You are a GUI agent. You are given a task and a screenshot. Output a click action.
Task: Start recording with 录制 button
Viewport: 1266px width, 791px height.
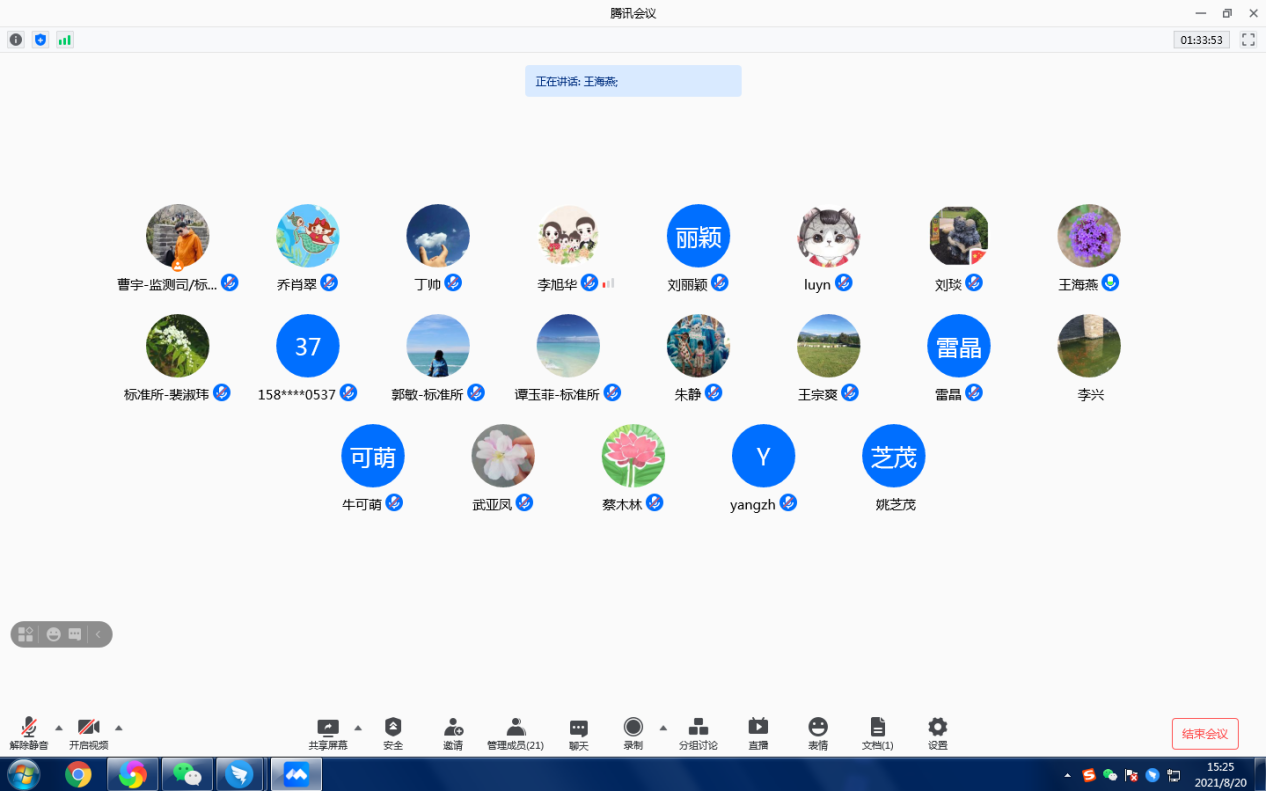coord(633,728)
